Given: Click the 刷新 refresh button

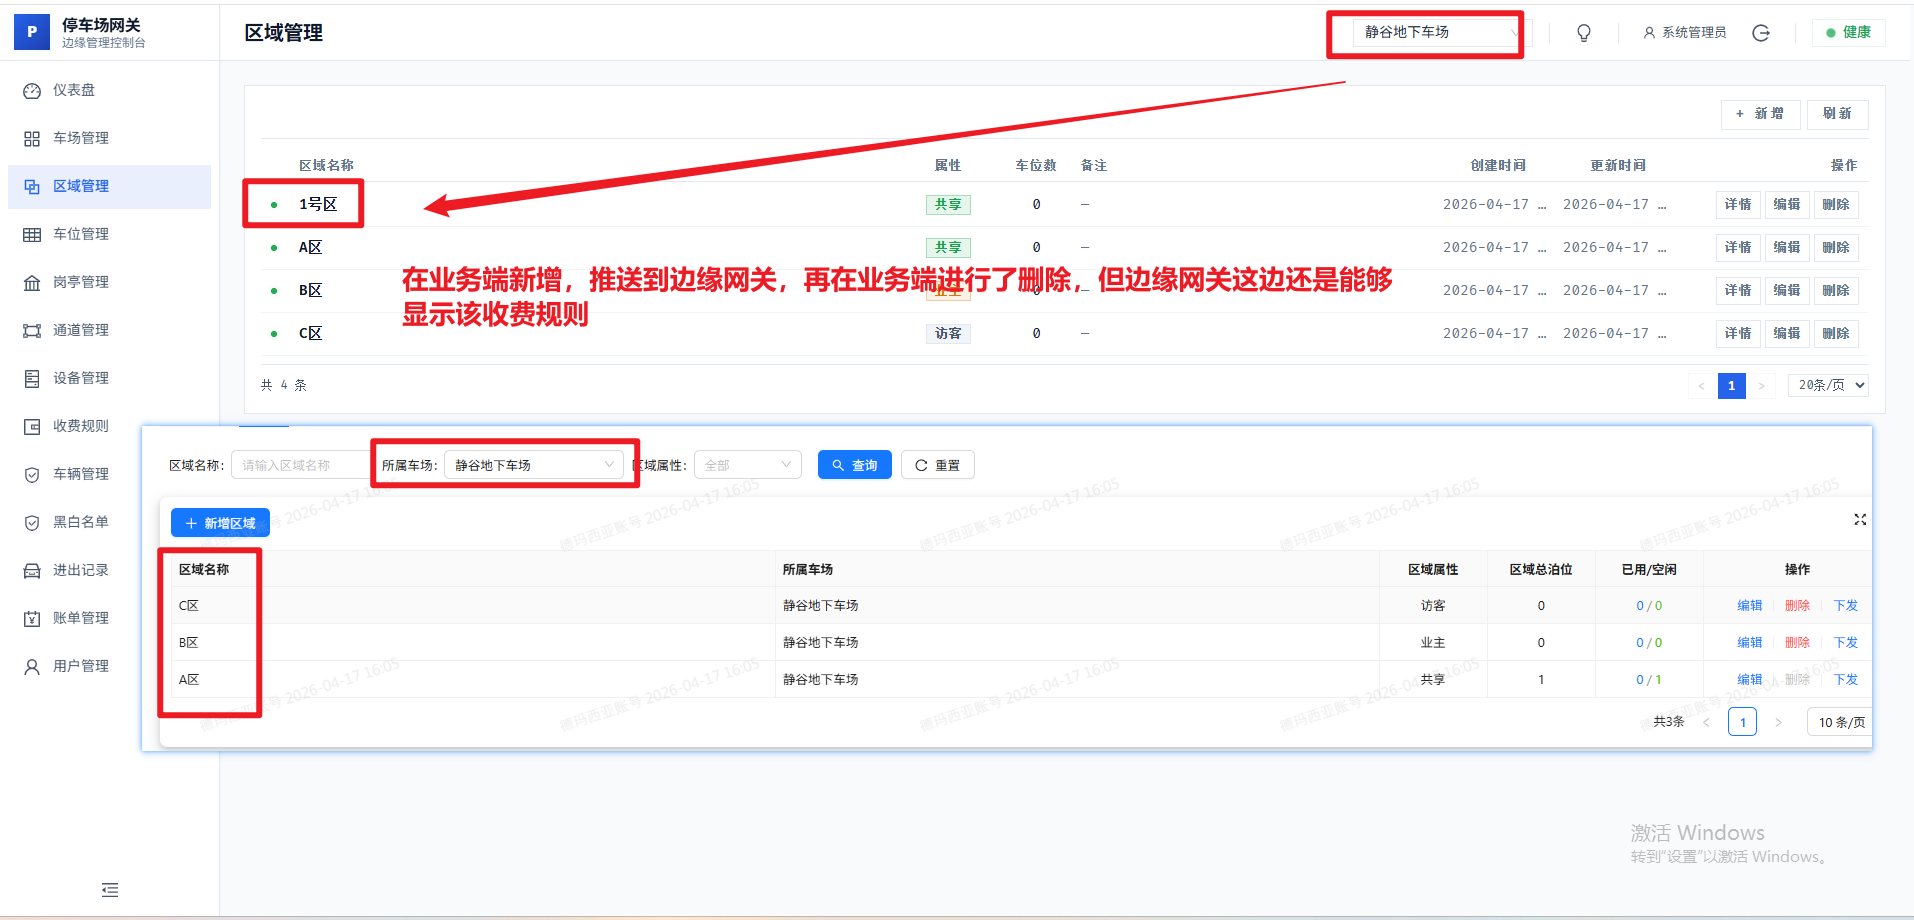Looking at the screenshot, I should (1837, 114).
